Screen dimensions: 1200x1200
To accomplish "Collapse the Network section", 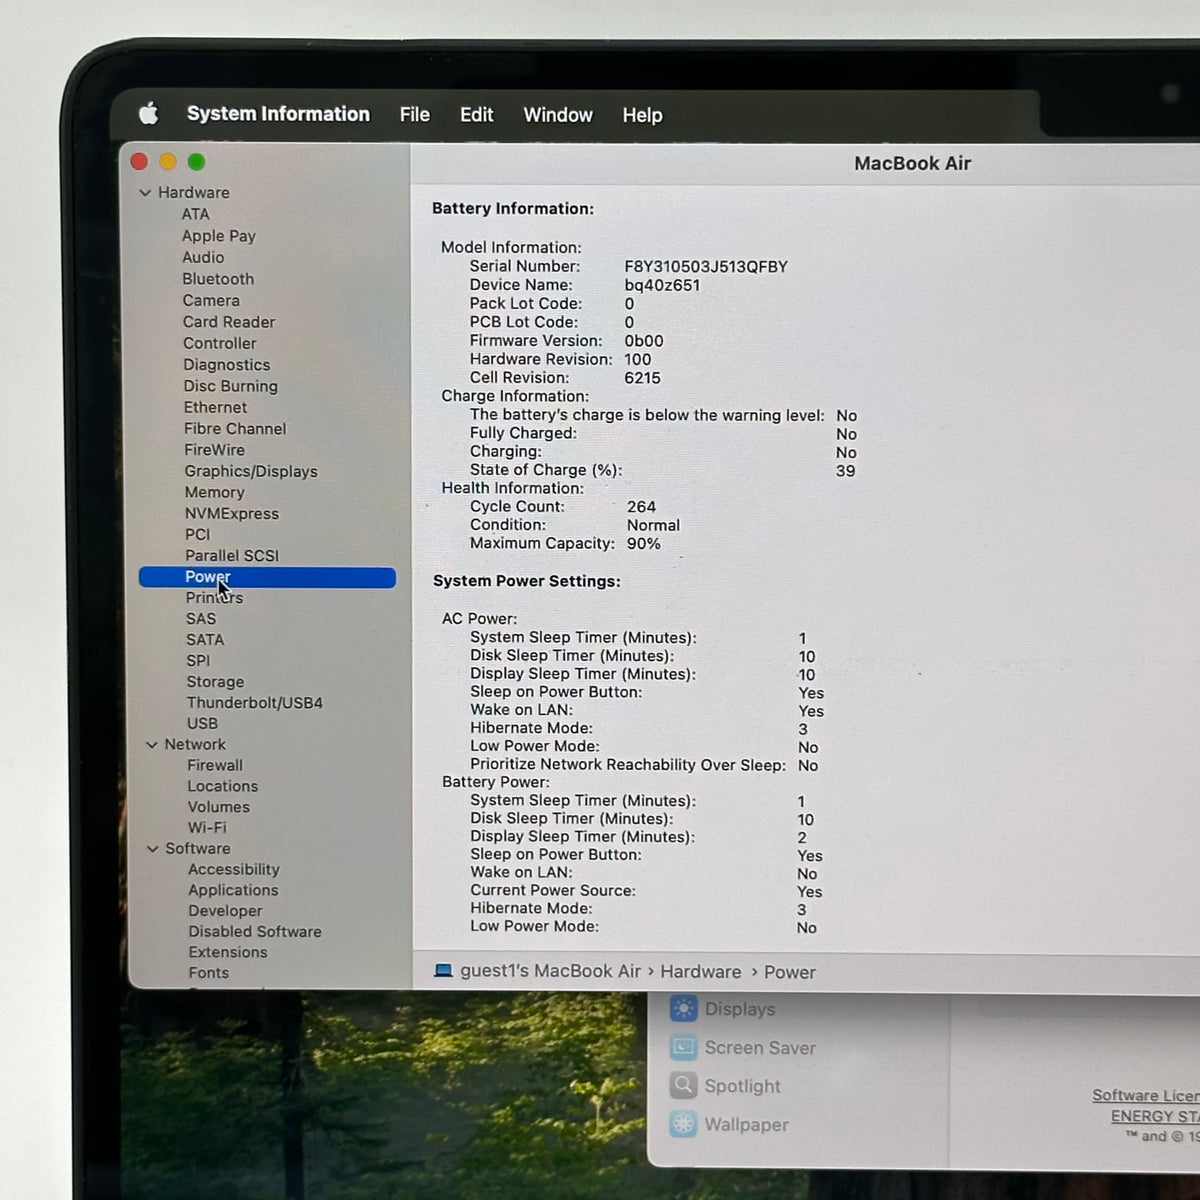I will (x=151, y=744).
